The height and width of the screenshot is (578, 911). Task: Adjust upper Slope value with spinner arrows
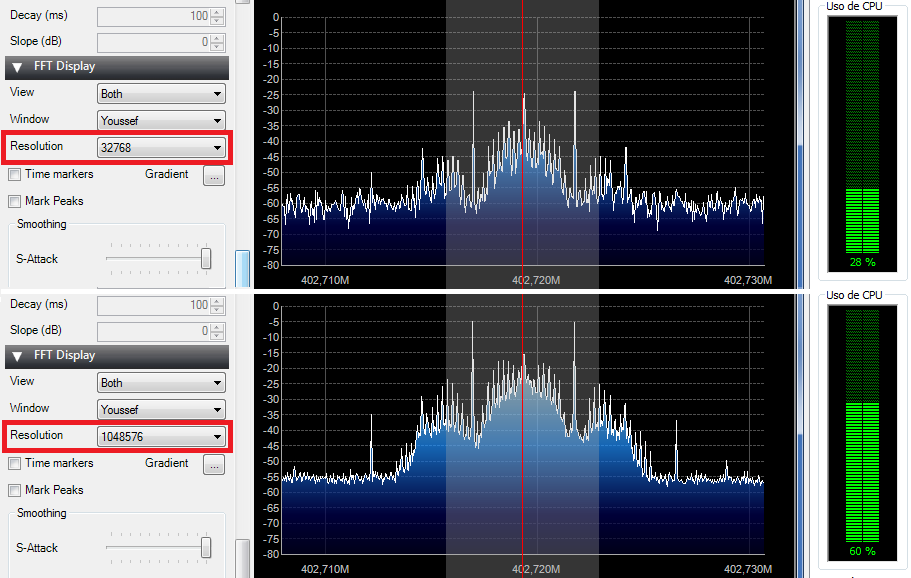coord(217,42)
